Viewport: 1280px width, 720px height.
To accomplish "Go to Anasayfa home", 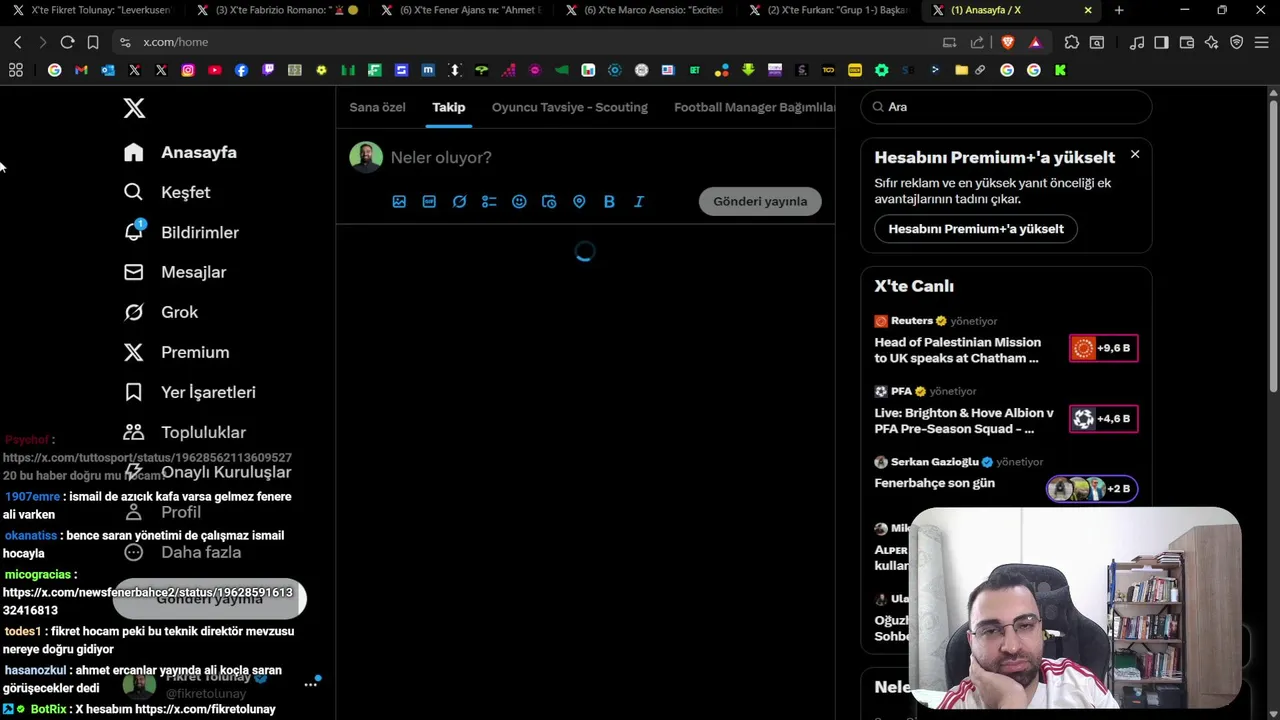I will coord(180,152).
